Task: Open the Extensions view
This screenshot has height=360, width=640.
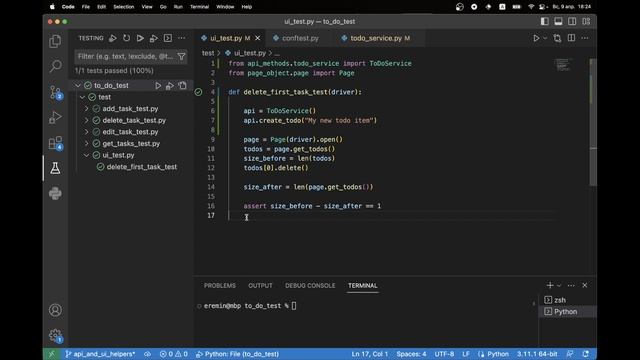Action: pyautogui.click(x=55, y=143)
